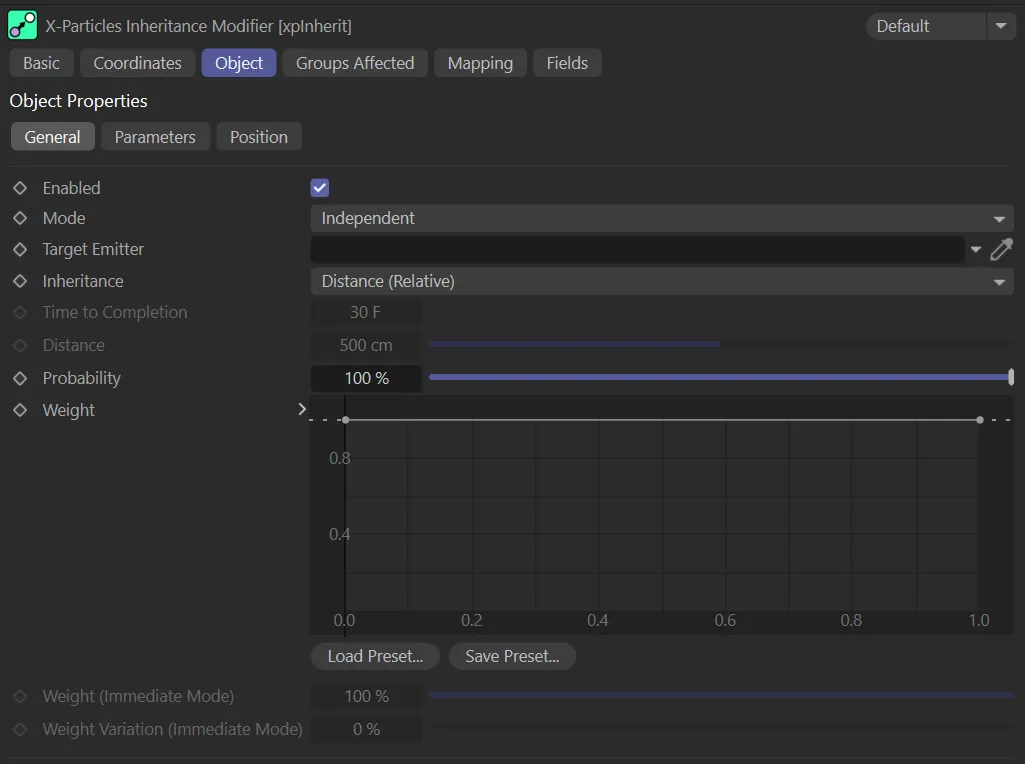This screenshot has height=764, width=1025.
Task: Click keyframe diamond next to Inheritance
Action: [20, 281]
